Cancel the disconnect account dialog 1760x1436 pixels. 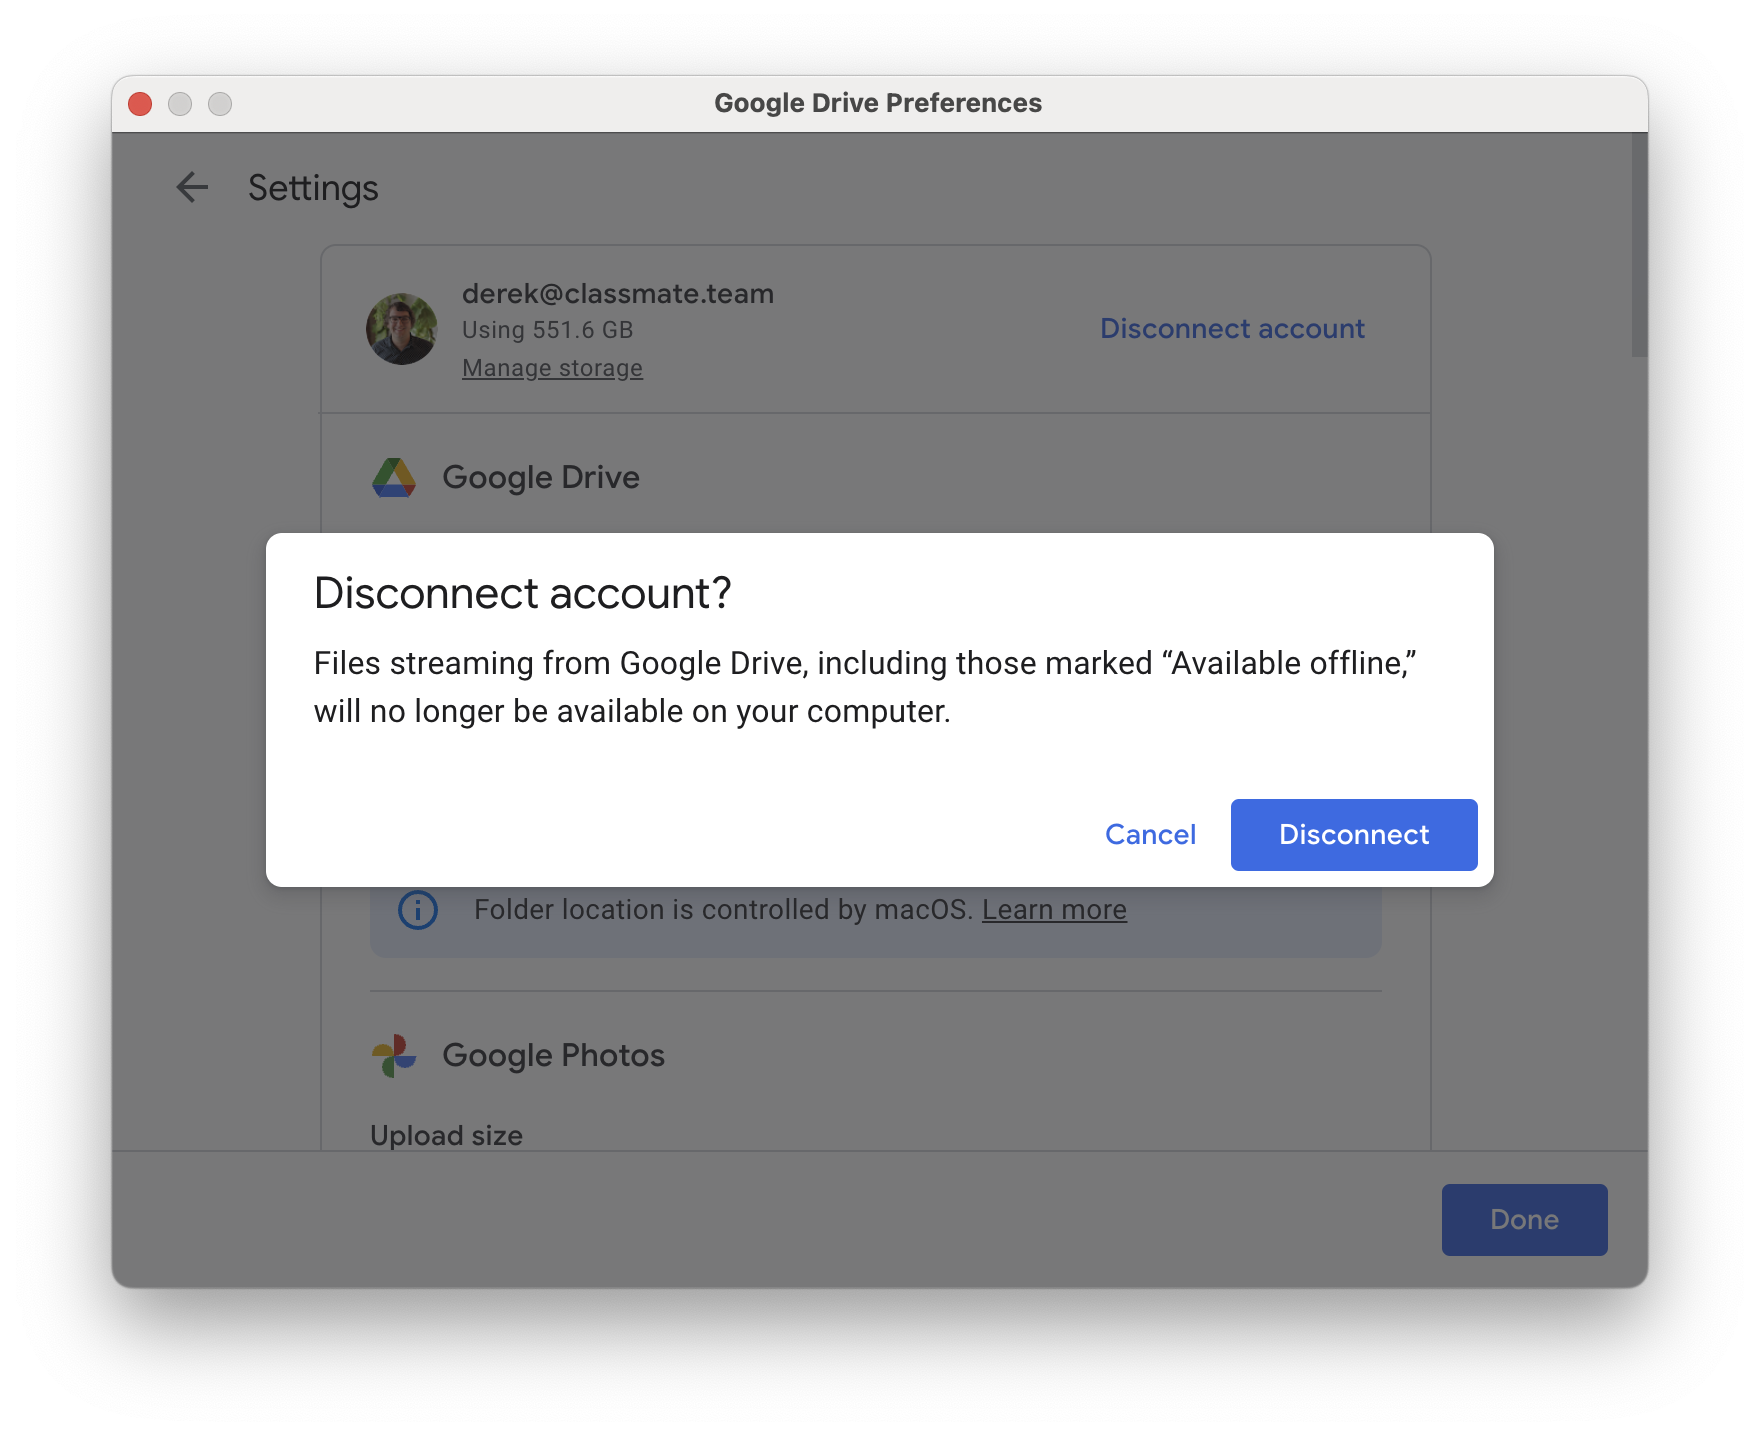1150,834
